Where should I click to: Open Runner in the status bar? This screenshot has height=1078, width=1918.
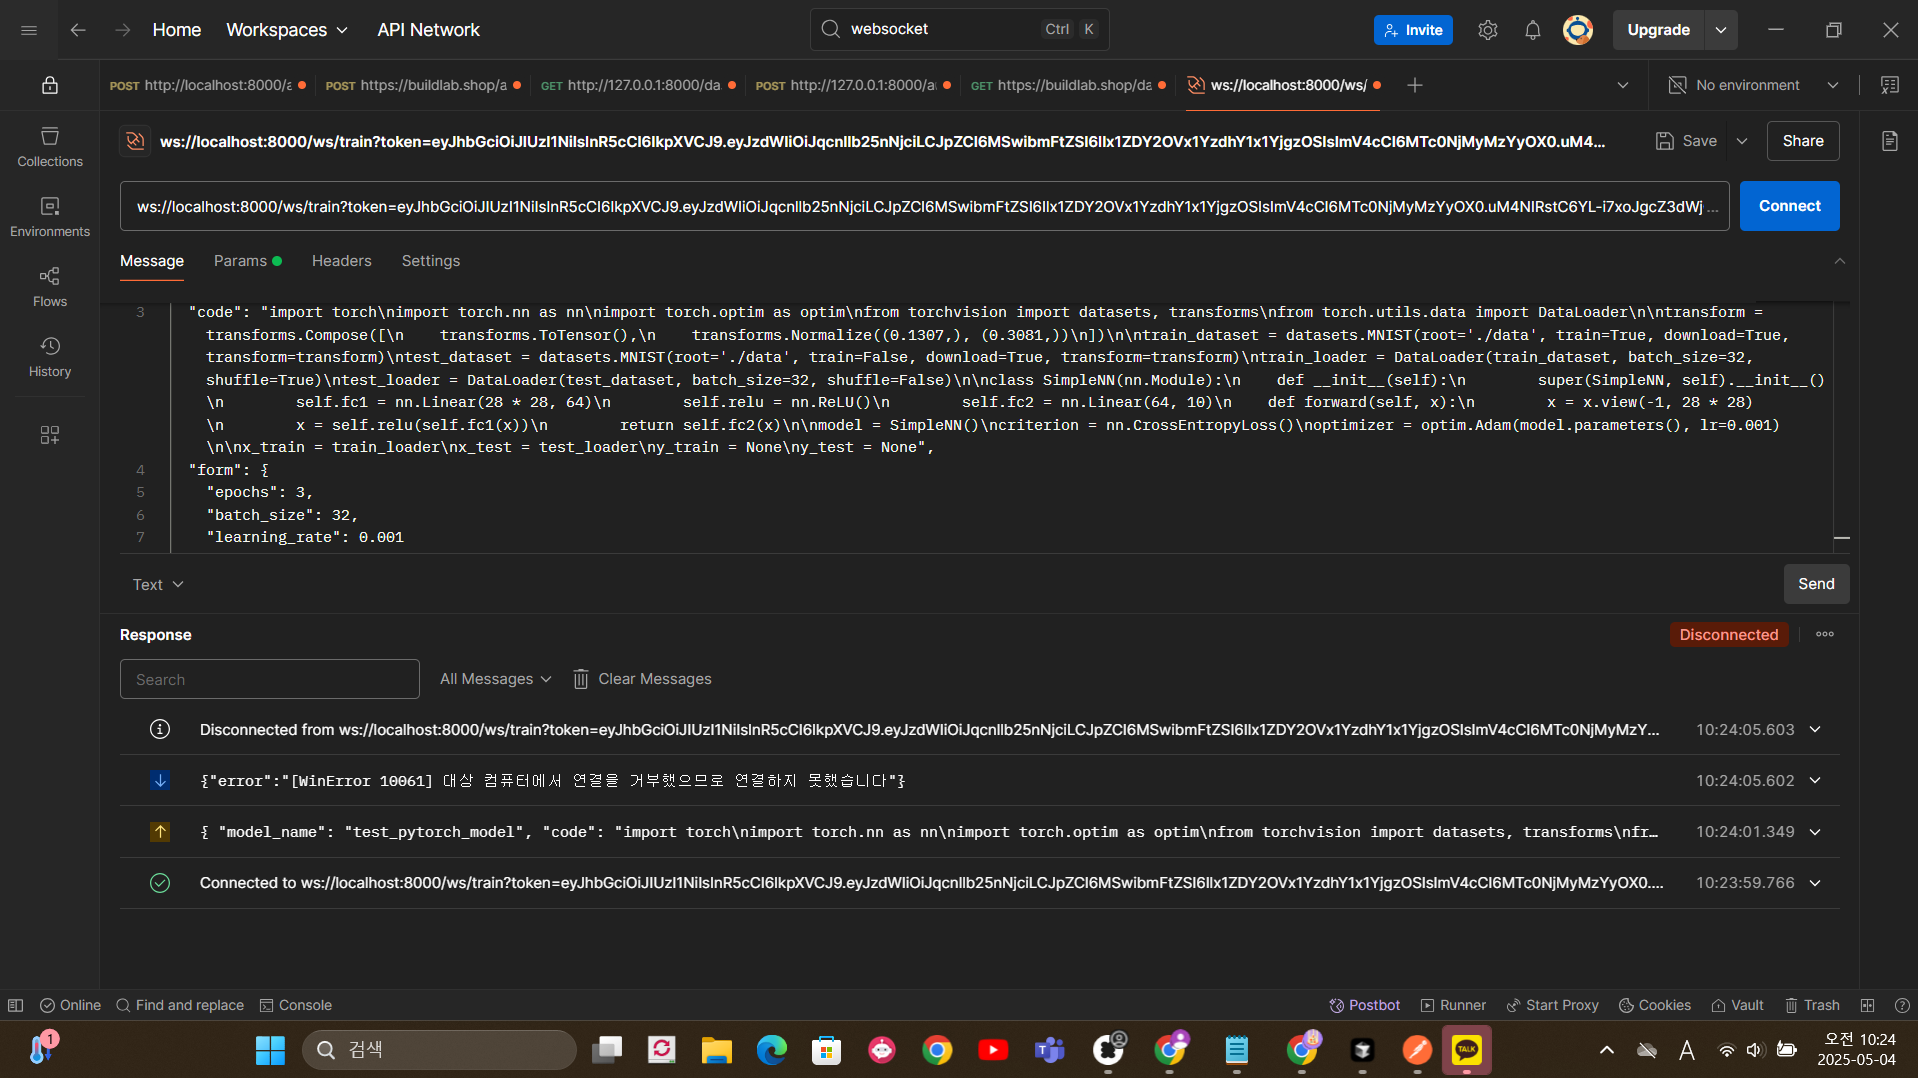click(x=1453, y=1005)
